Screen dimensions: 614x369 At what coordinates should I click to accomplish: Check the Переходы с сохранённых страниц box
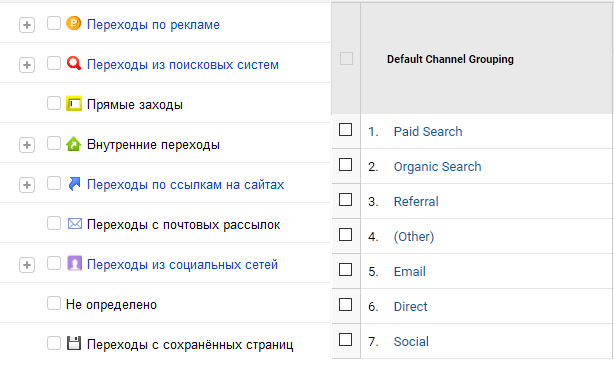pos(54,343)
